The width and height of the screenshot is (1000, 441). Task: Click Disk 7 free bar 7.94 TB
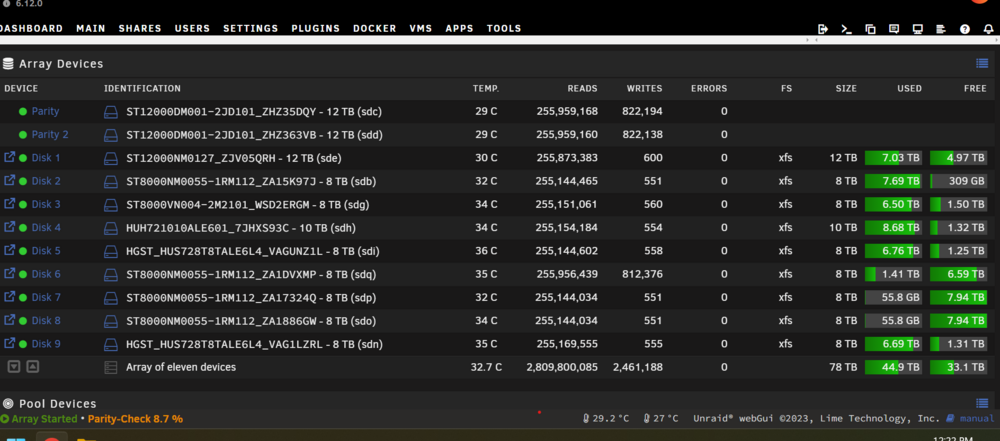959,297
